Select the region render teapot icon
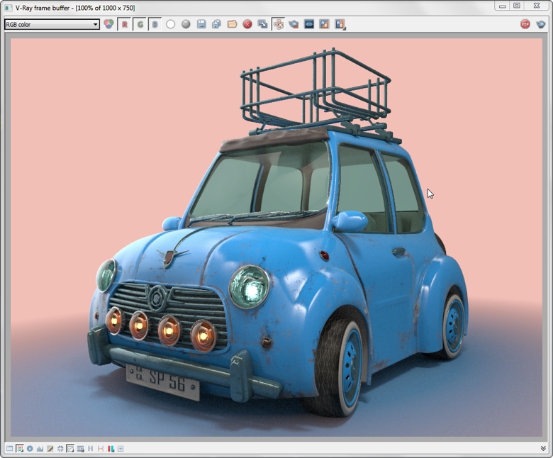This screenshot has width=553, height=458. click(x=293, y=24)
